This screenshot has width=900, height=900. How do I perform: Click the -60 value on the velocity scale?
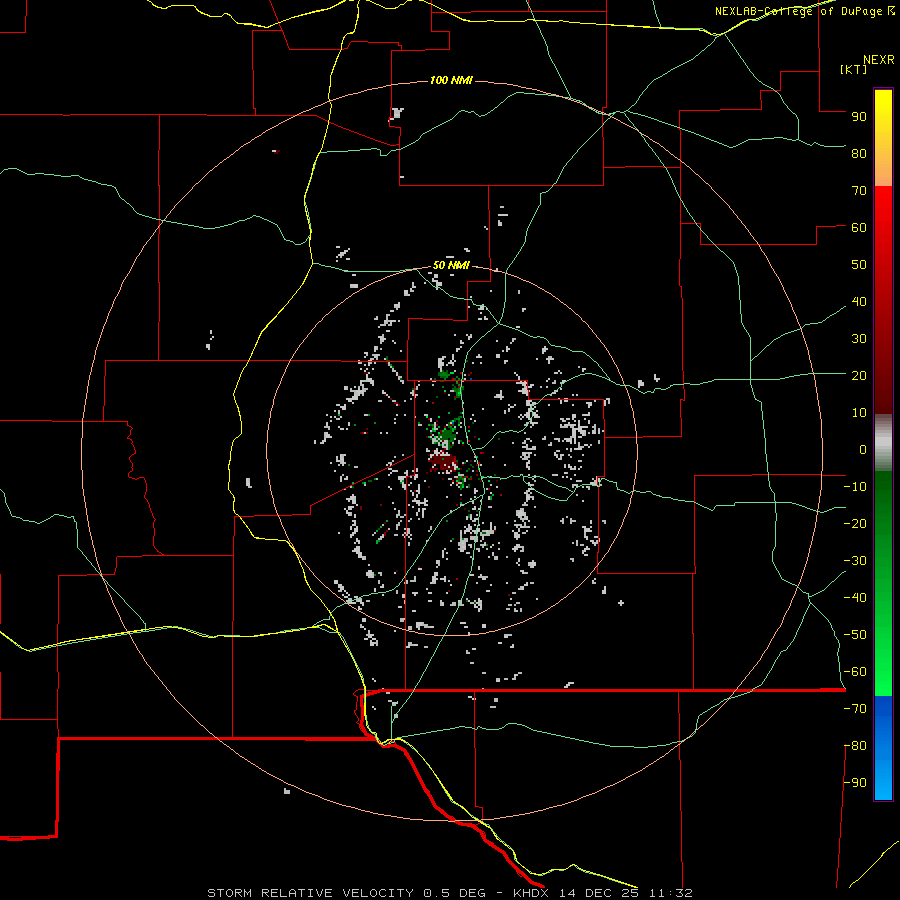(x=855, y=672)
